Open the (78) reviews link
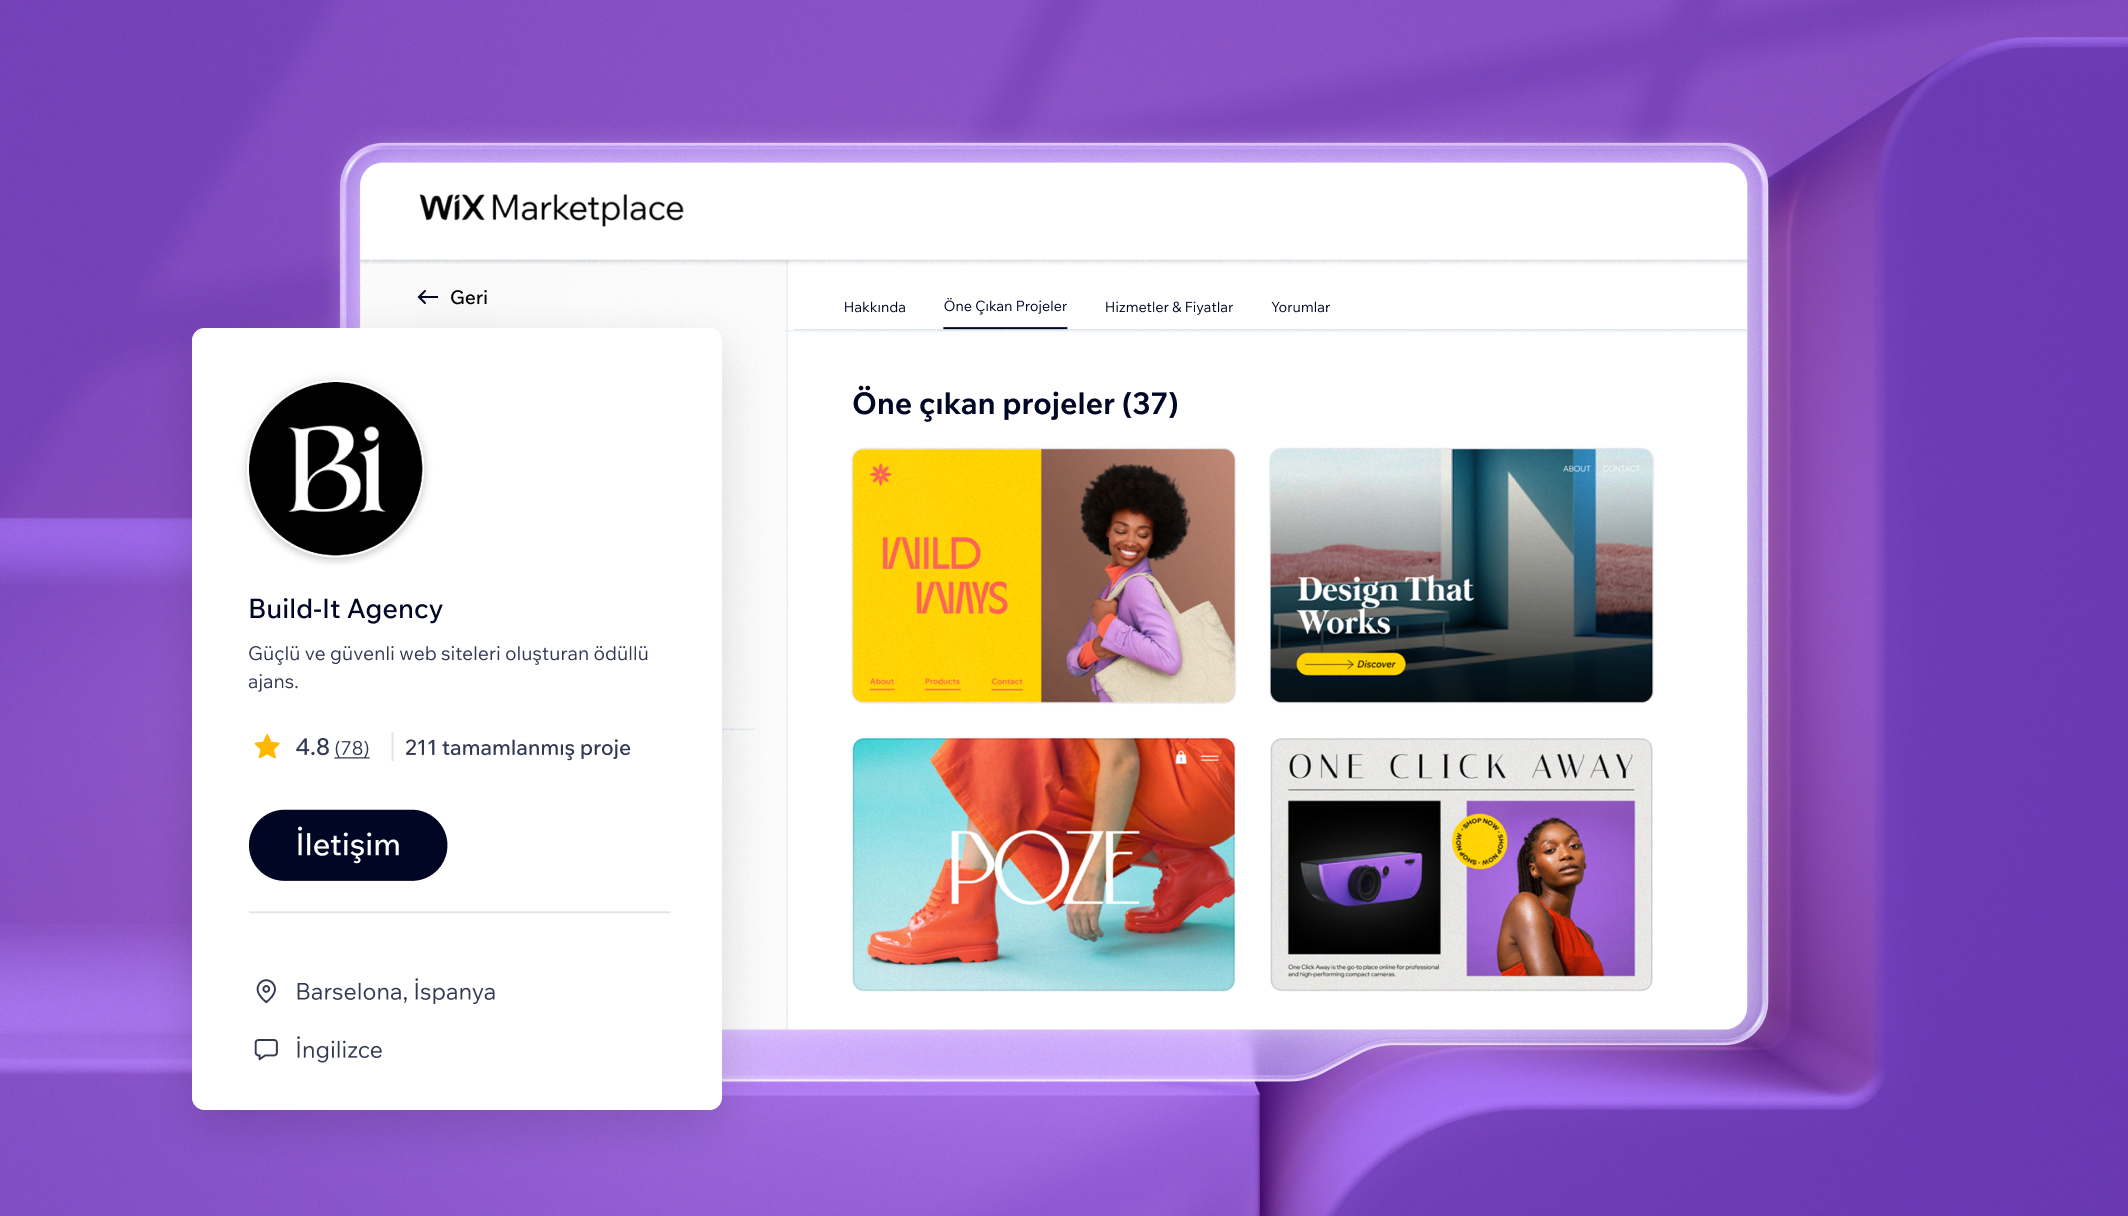The image size is (2128, 1216). point(352,748)
